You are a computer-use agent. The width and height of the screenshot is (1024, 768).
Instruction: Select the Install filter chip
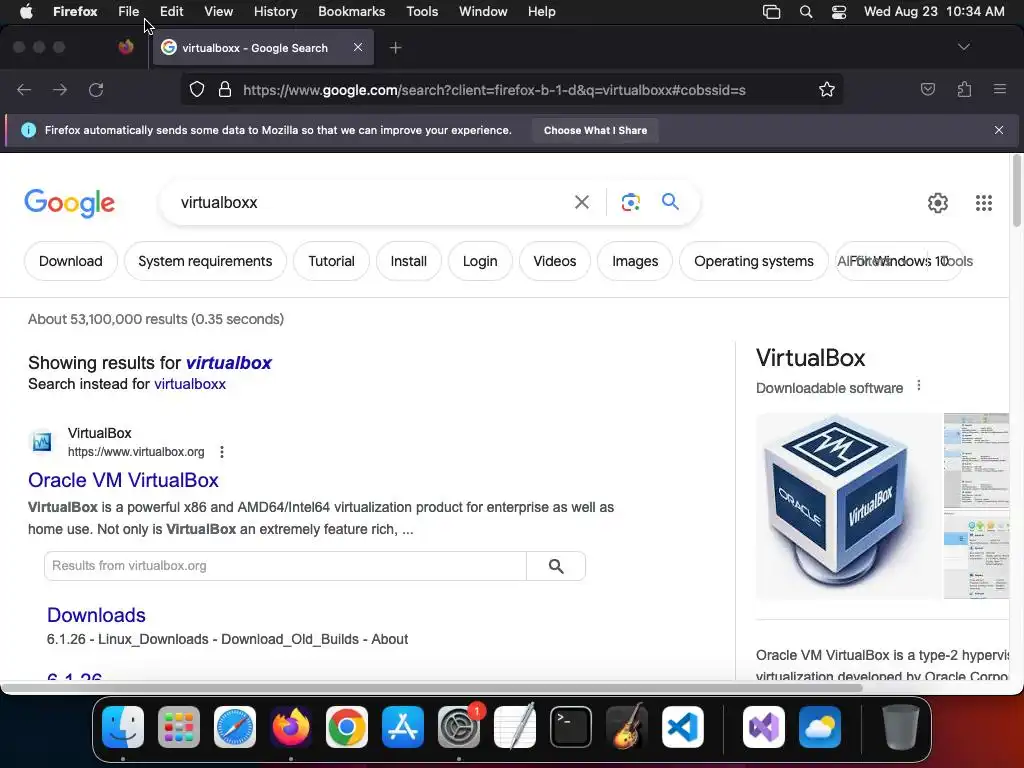[x=408, y=261]
